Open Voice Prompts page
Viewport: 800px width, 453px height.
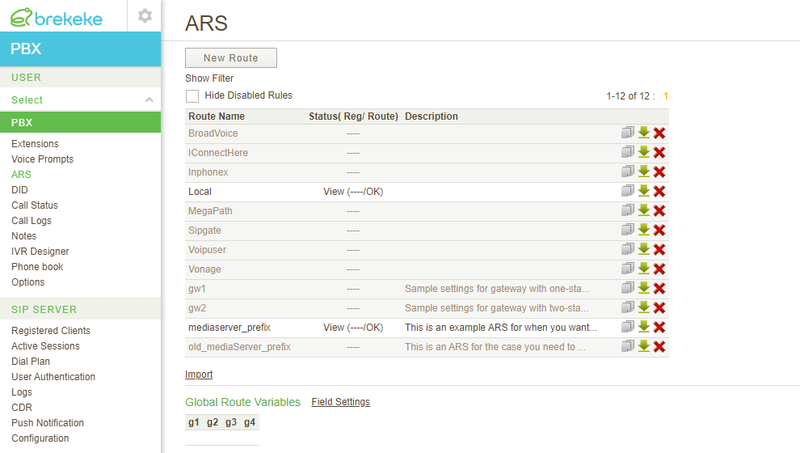(x=42, y=159)
